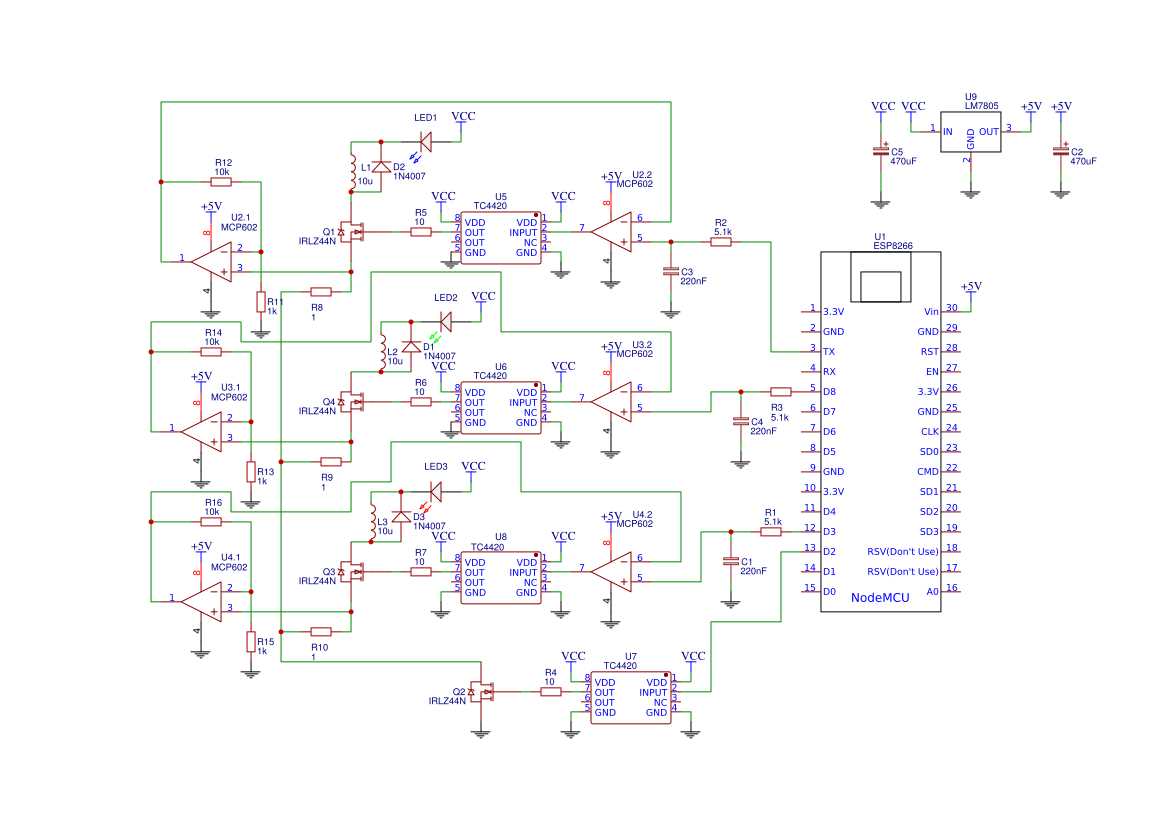The width and height of the screenshot is (1172, 829).
Task: Click the R15 1k vertical resistor
Action: [251, 641]
